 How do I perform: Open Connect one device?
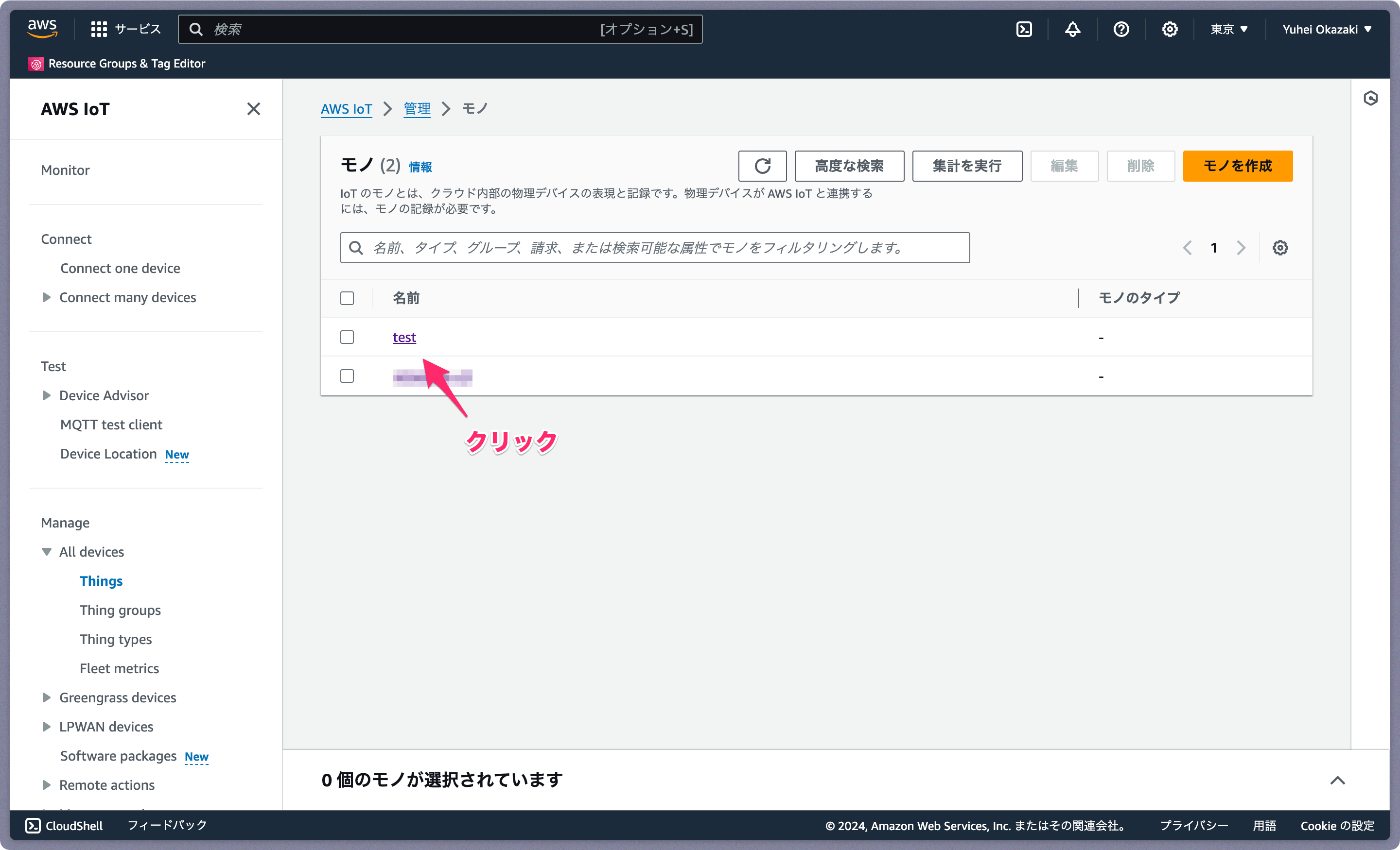pyautogui.click(x=120, y=268)
